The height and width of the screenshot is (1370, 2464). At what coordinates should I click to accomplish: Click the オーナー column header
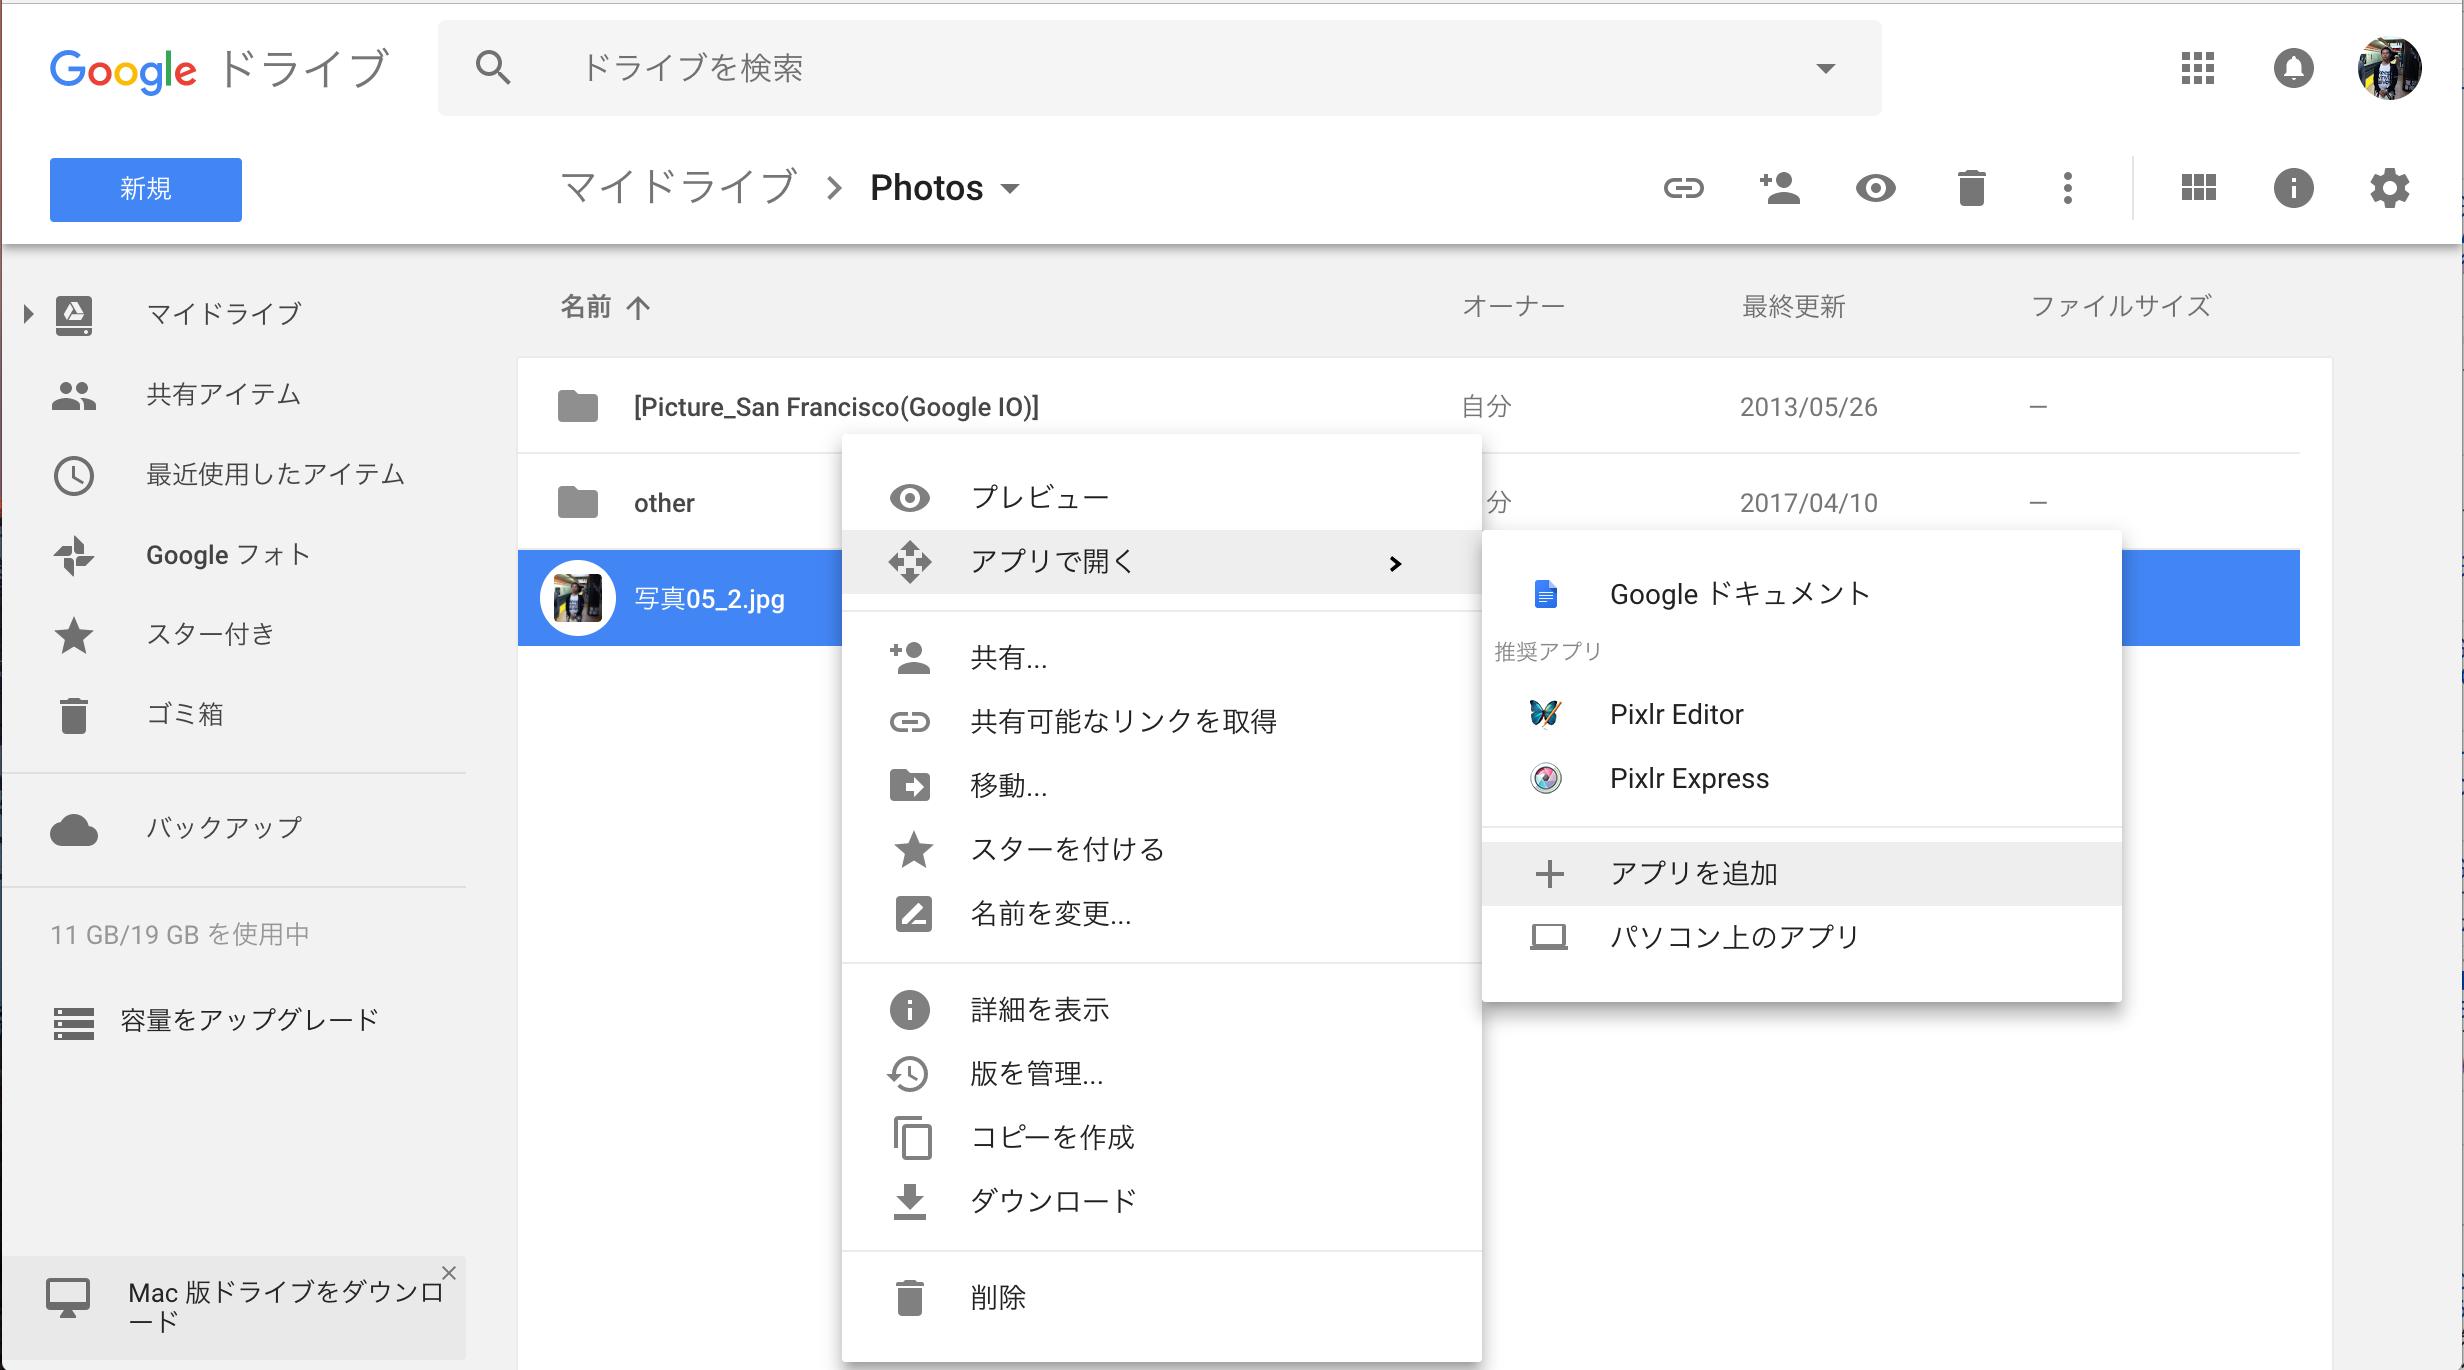click(x=1513, y=307)
